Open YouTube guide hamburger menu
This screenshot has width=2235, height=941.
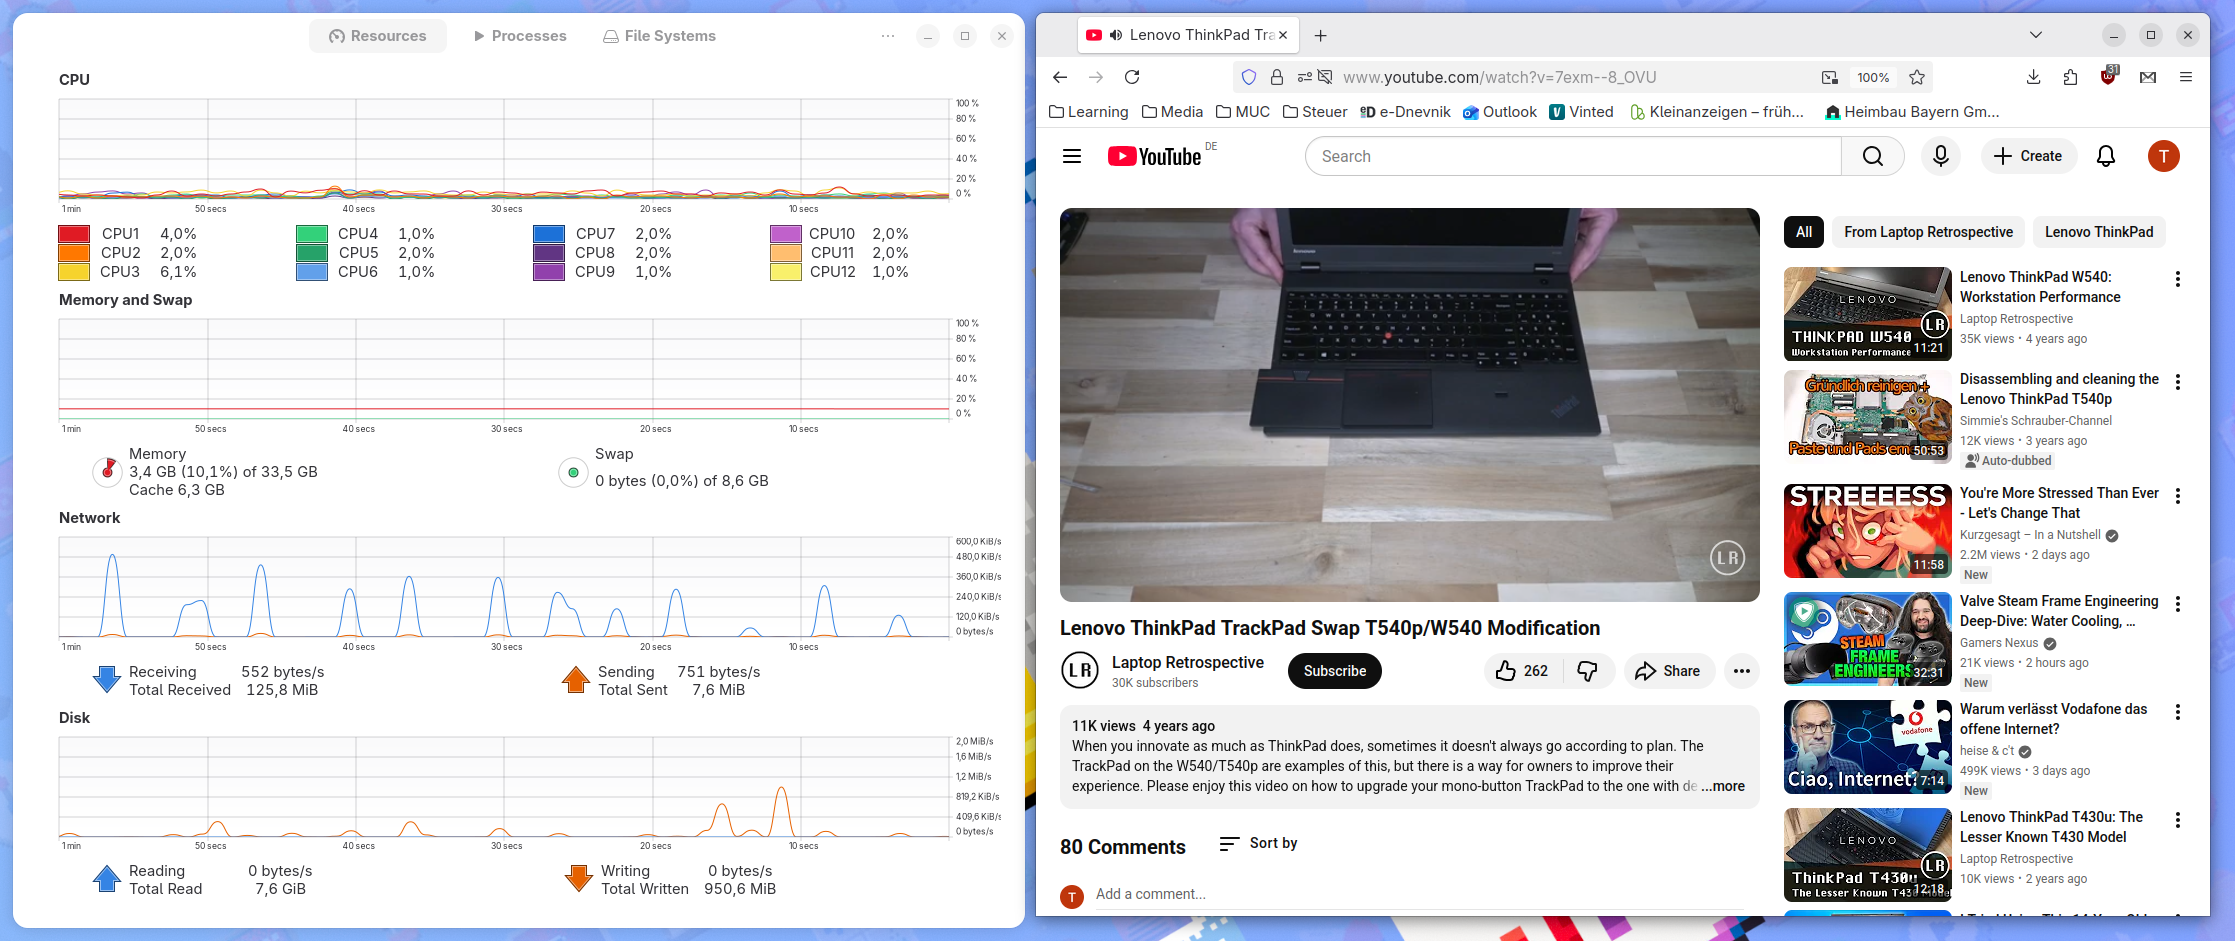point(1072,156)
